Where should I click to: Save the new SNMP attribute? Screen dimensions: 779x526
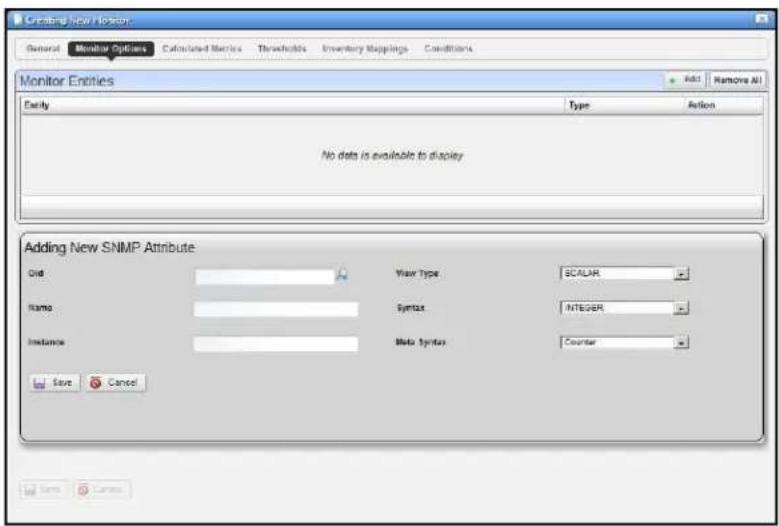point(55,382)
